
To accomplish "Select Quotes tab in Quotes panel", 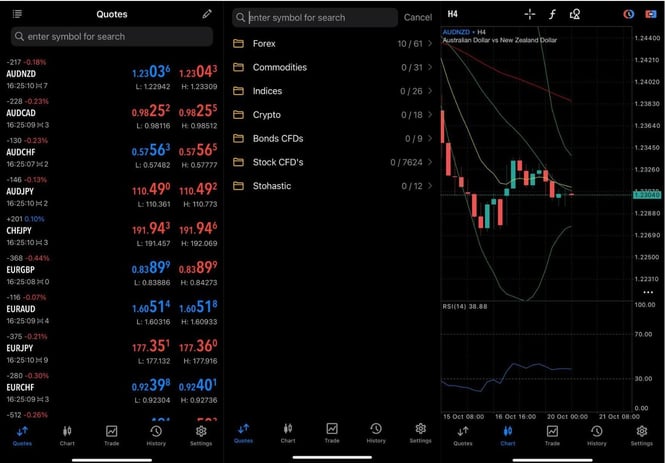I will 22,436.
